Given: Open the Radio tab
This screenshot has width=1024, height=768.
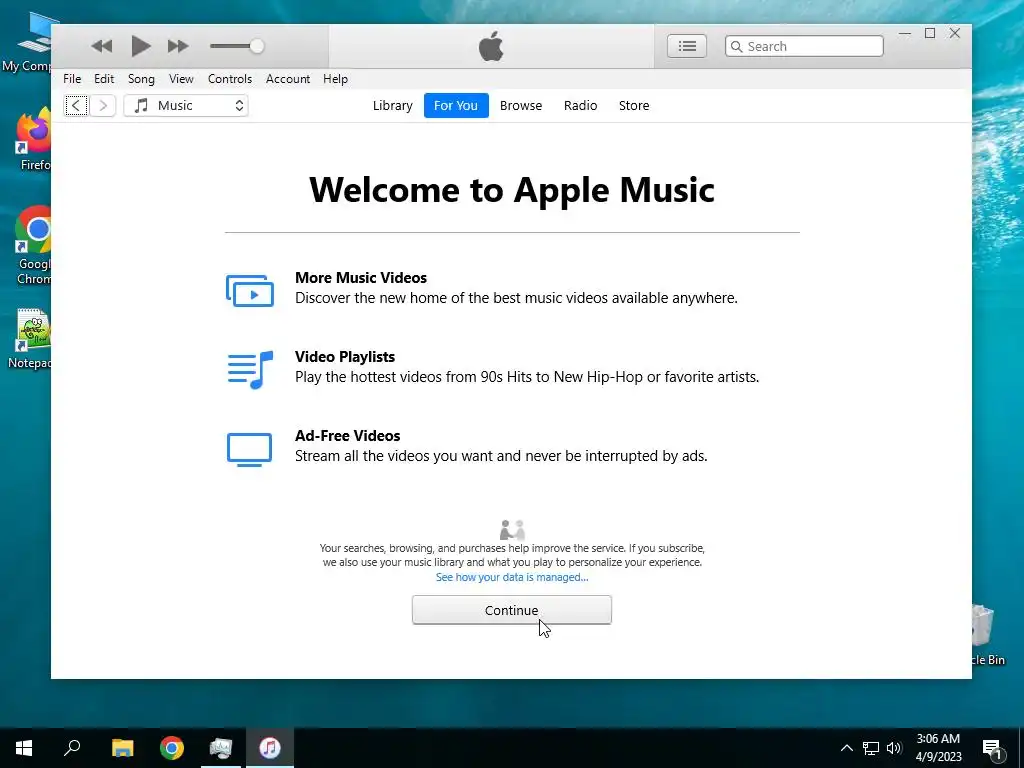Looking at the screenshot, I should point(580,105).
